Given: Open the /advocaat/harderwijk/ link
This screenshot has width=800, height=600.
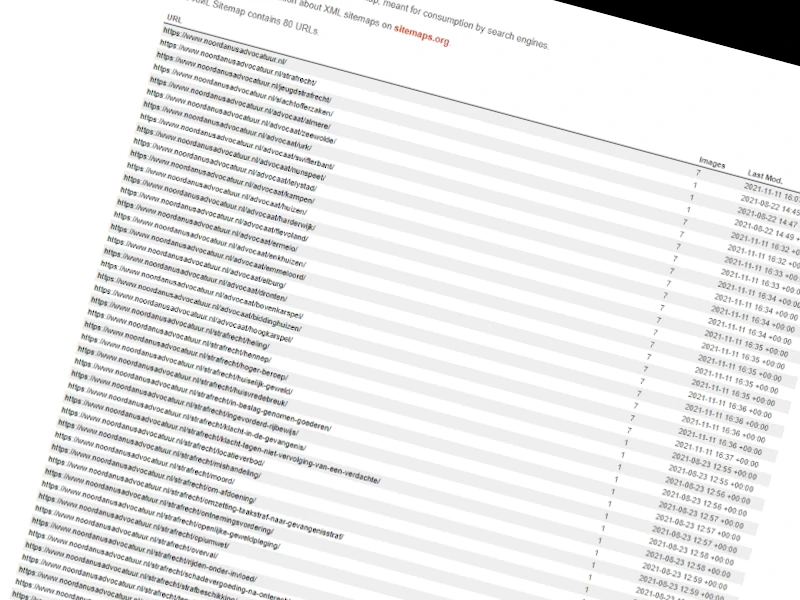Looking at the screenshot, I should pos(219,200).
